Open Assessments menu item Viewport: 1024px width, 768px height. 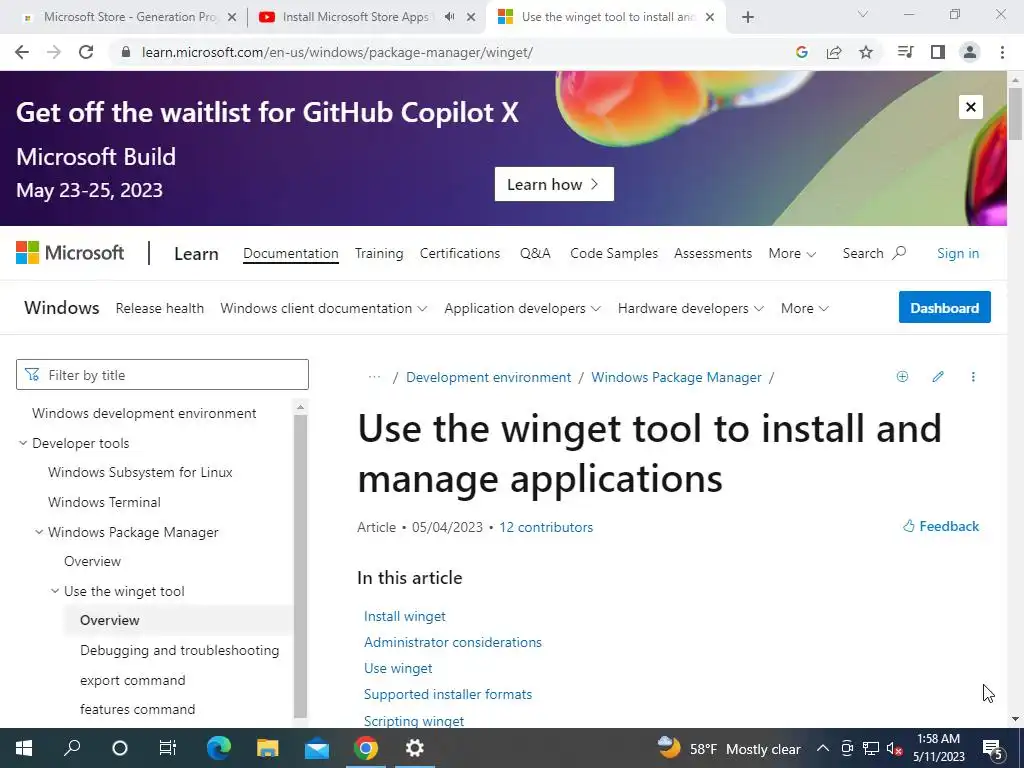click(713, 253)
